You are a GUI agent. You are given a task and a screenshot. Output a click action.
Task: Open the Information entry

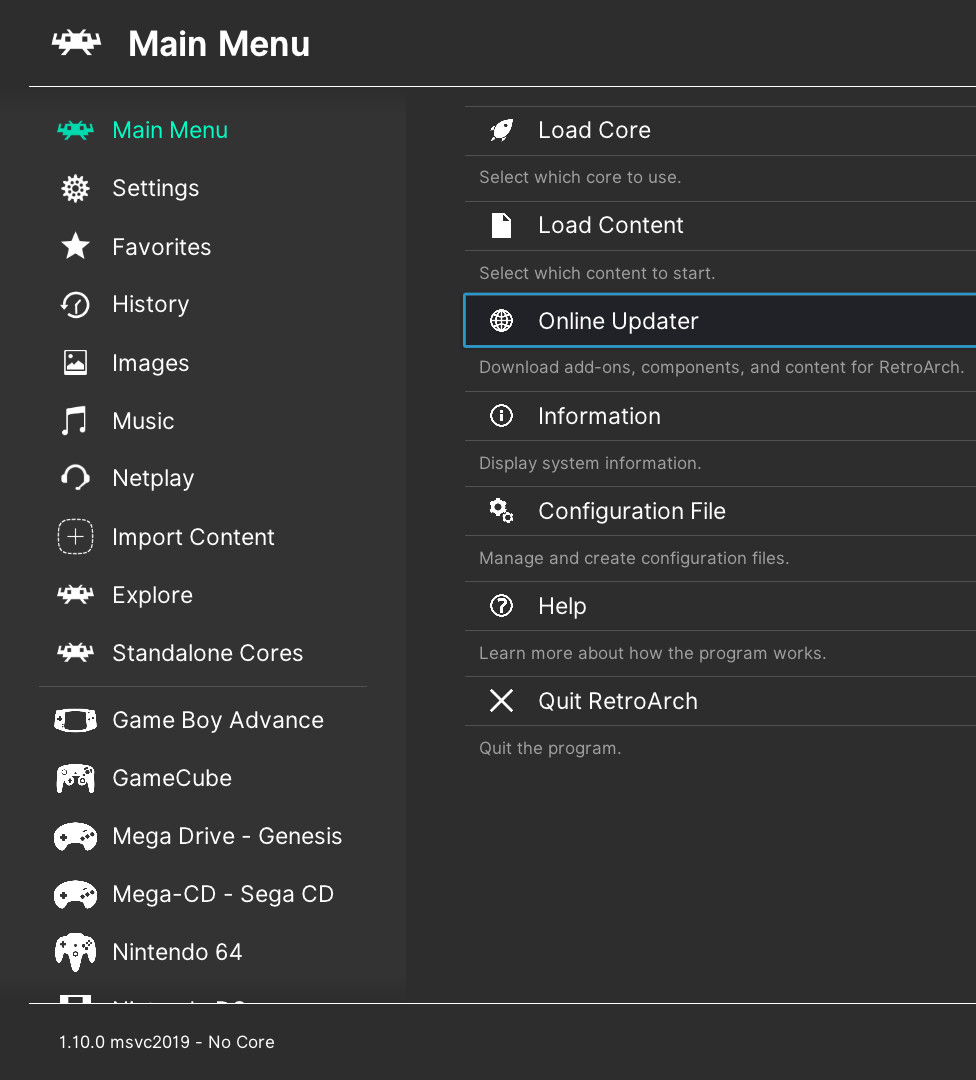tap(720, 416)
